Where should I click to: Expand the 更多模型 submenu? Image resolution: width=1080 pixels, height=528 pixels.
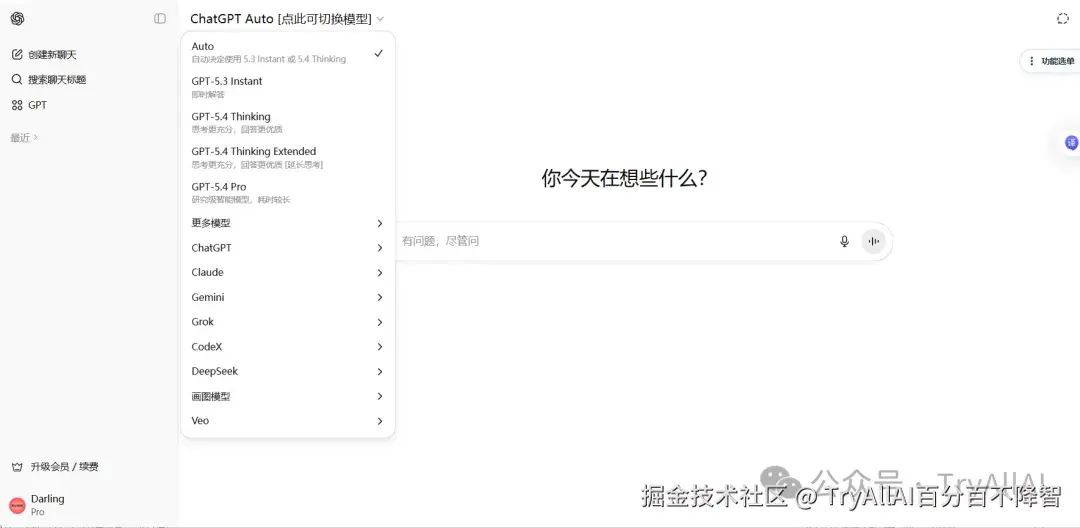coord(287,223)
